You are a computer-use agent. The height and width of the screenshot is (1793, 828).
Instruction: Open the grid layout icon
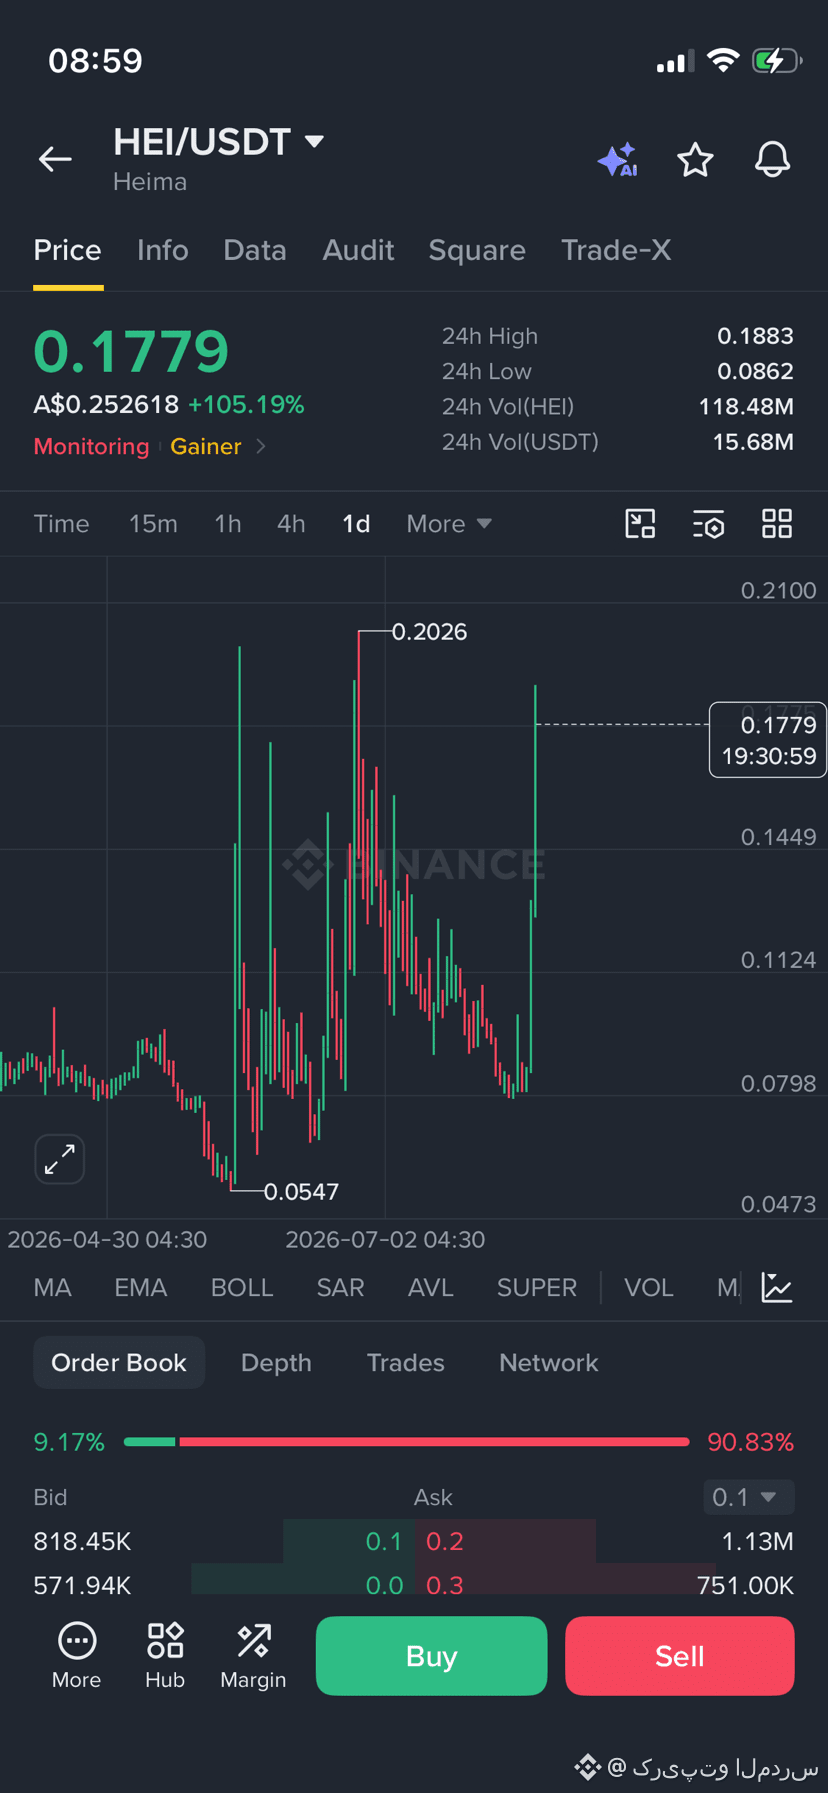coord(777,524)
